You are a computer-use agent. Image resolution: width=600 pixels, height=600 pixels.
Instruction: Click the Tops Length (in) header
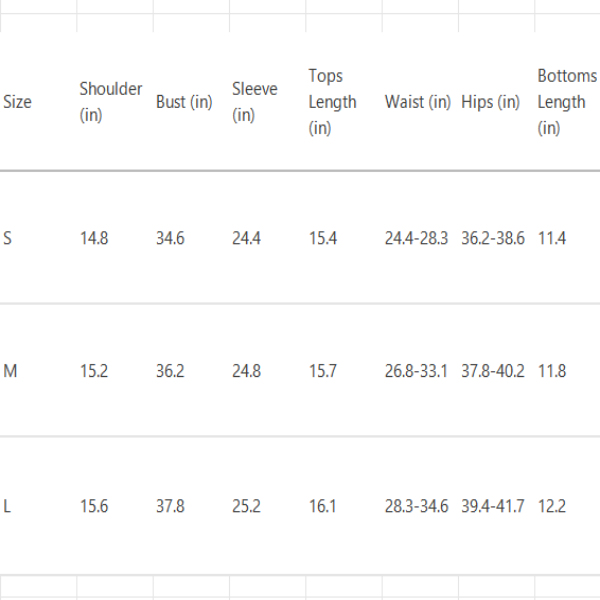332,102
